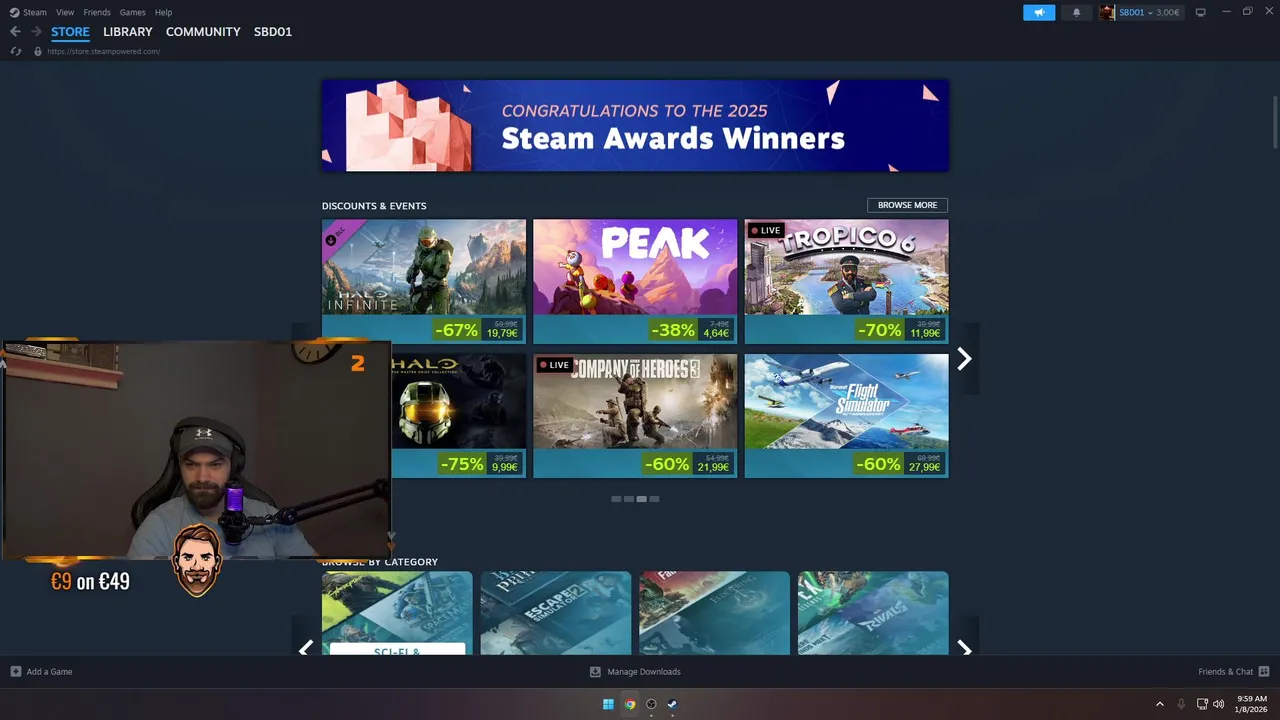The height and width of the screenshot is (720, 1280).
Task: Open the Windows Start button
Action: click(x=608, y=704)
